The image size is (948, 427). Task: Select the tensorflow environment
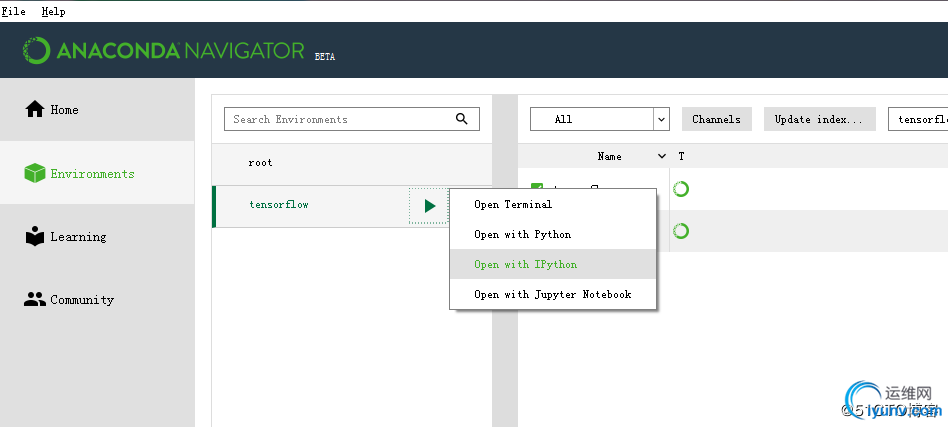pos(311,206)
